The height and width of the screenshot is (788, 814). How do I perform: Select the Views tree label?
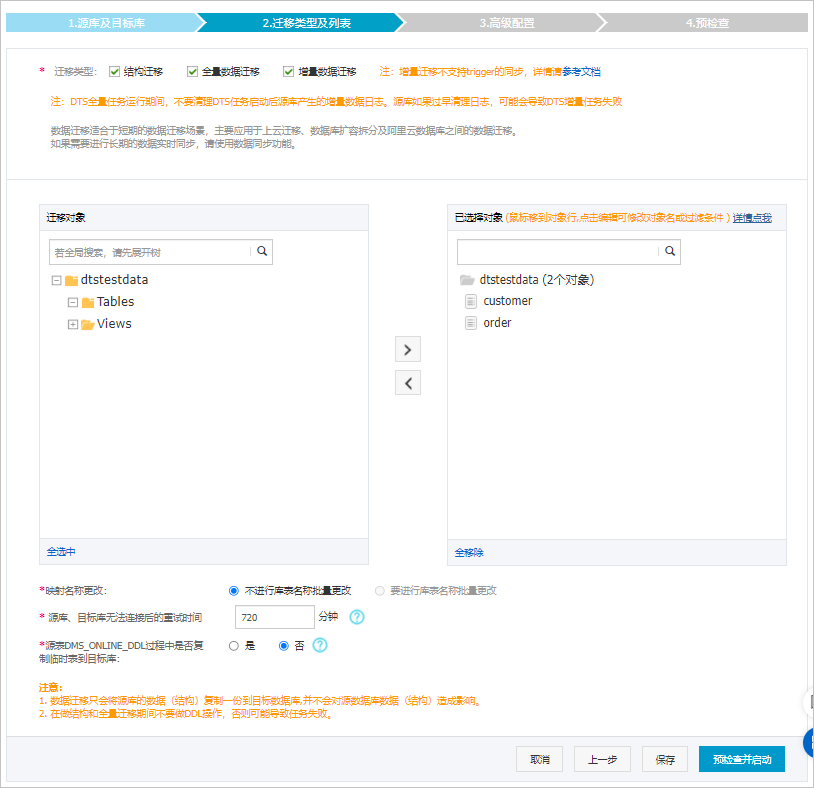pos(114,323)
